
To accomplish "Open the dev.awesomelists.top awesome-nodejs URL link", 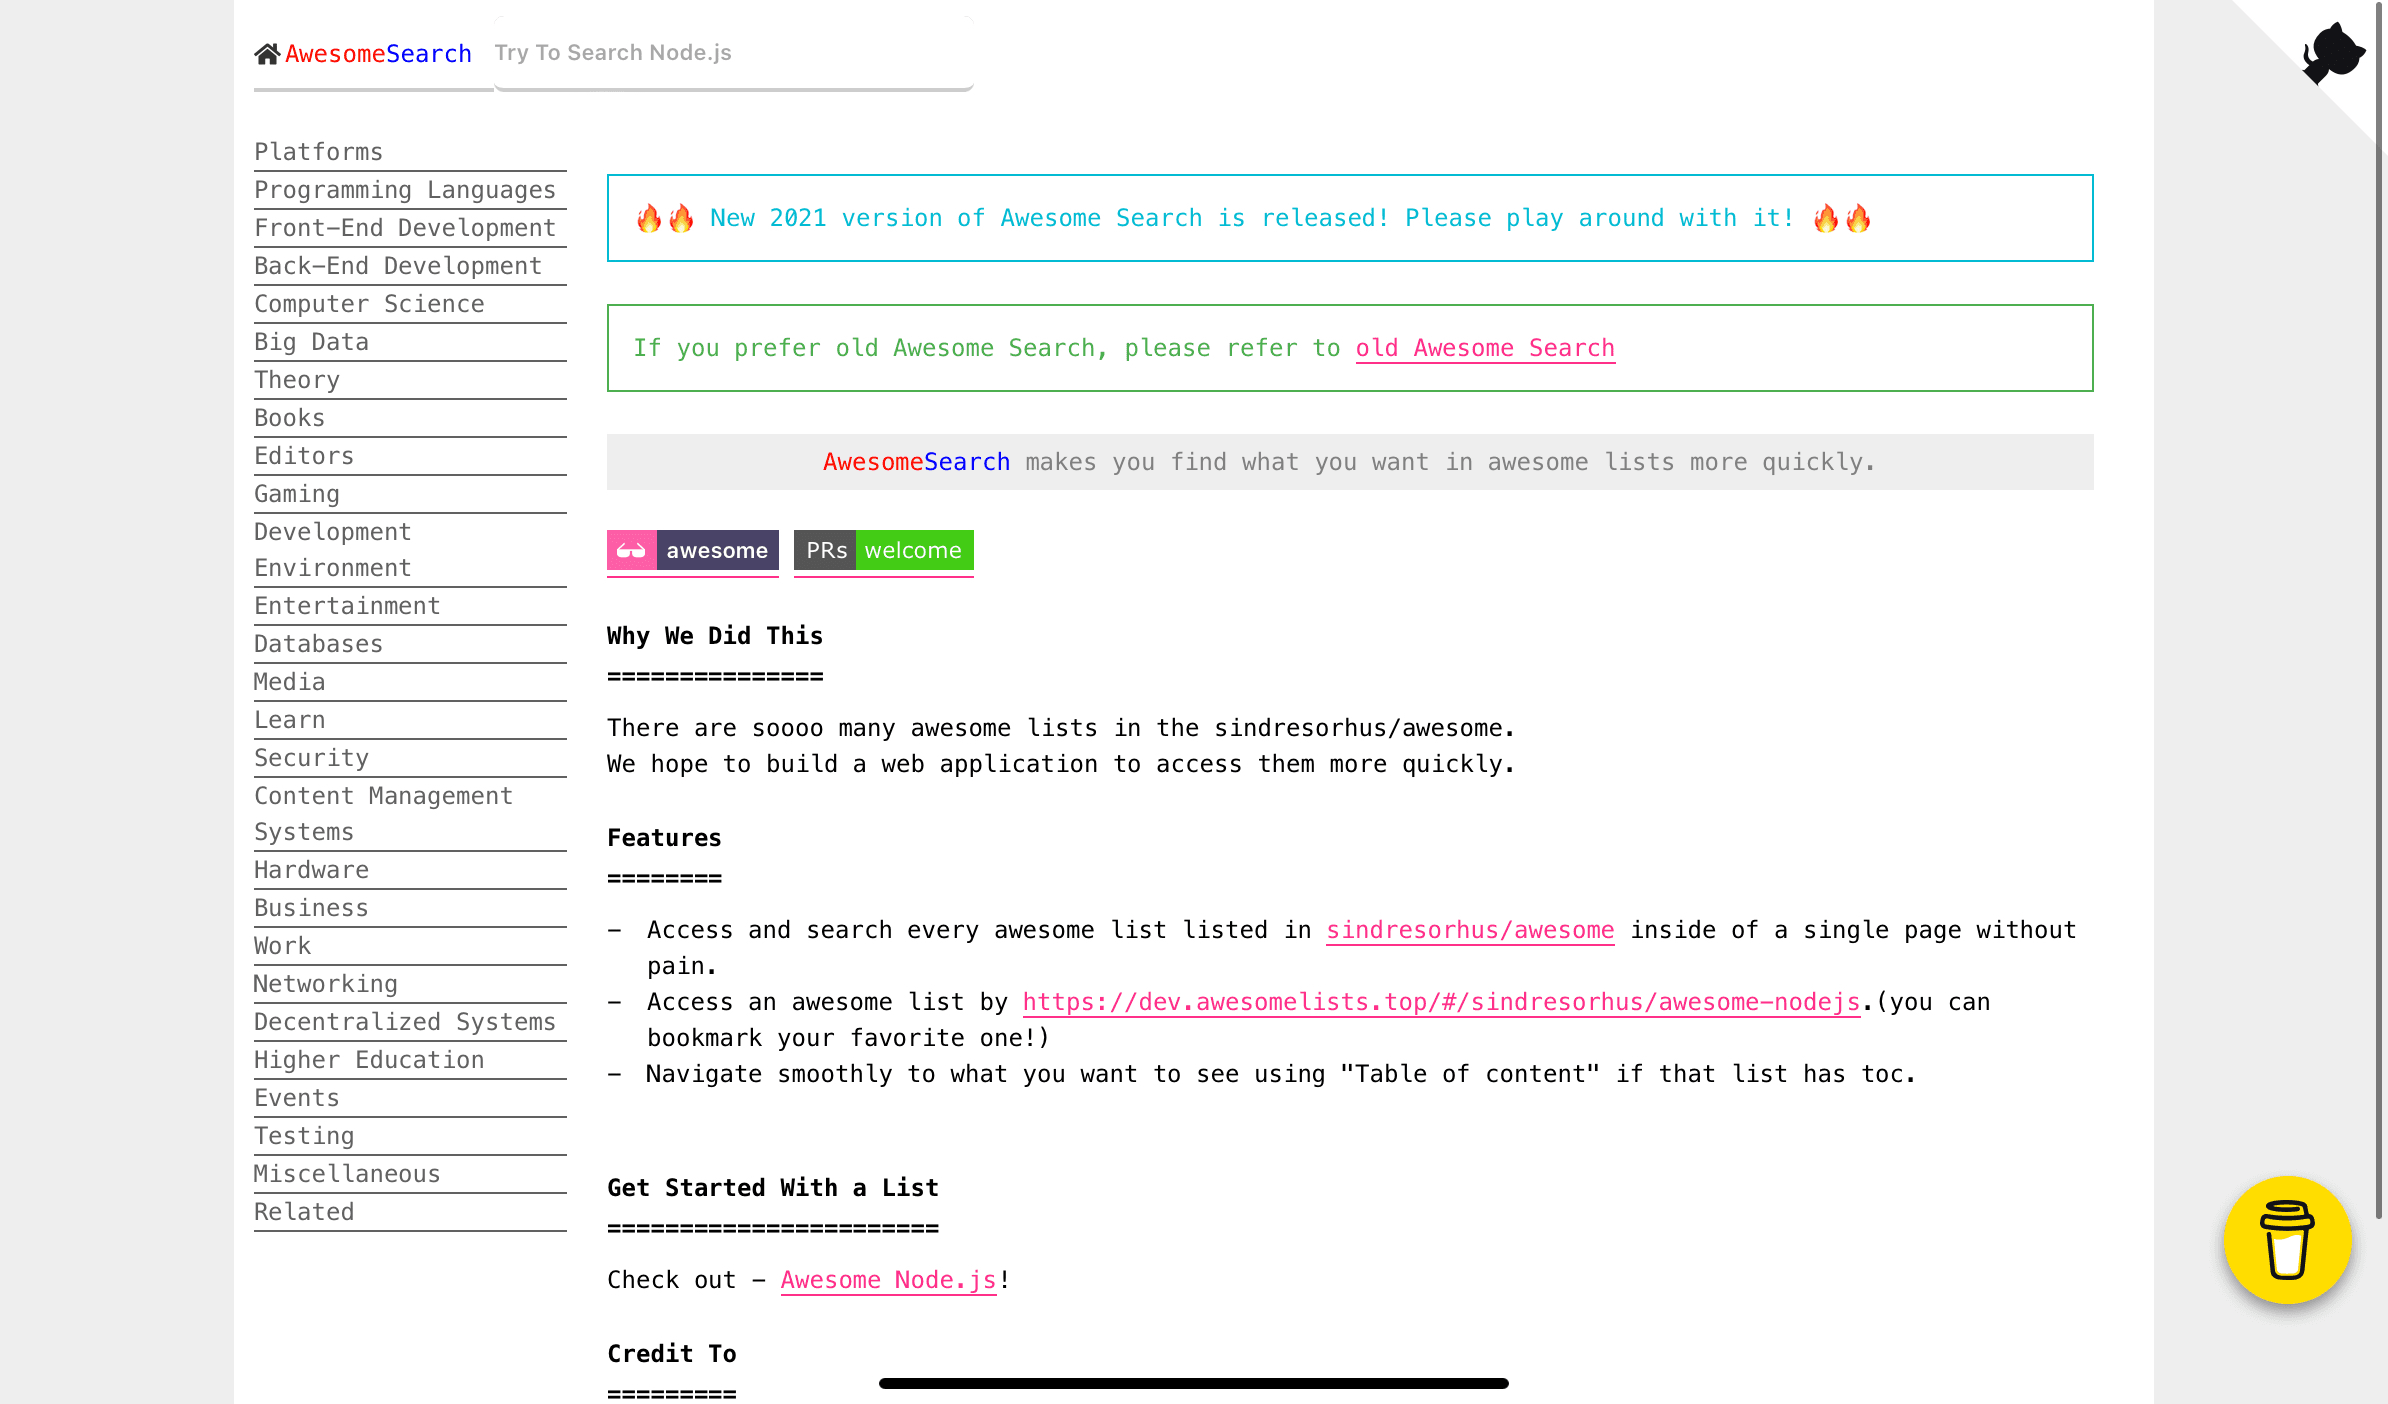I will (1441, 1002).
